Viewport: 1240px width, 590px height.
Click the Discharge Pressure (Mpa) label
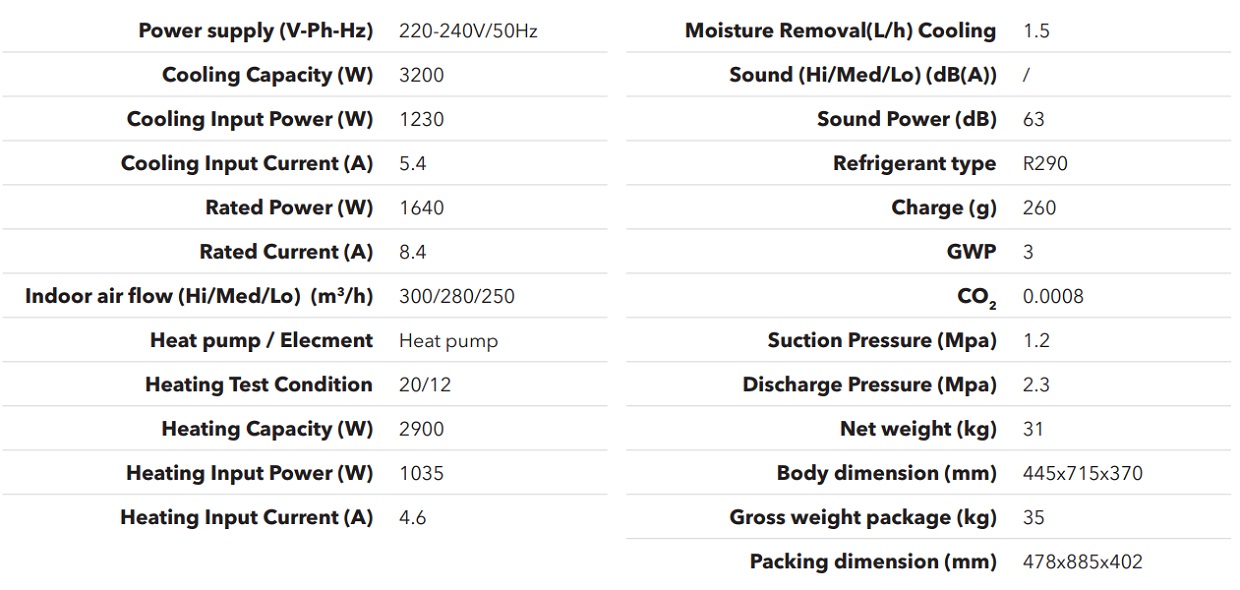869,385
